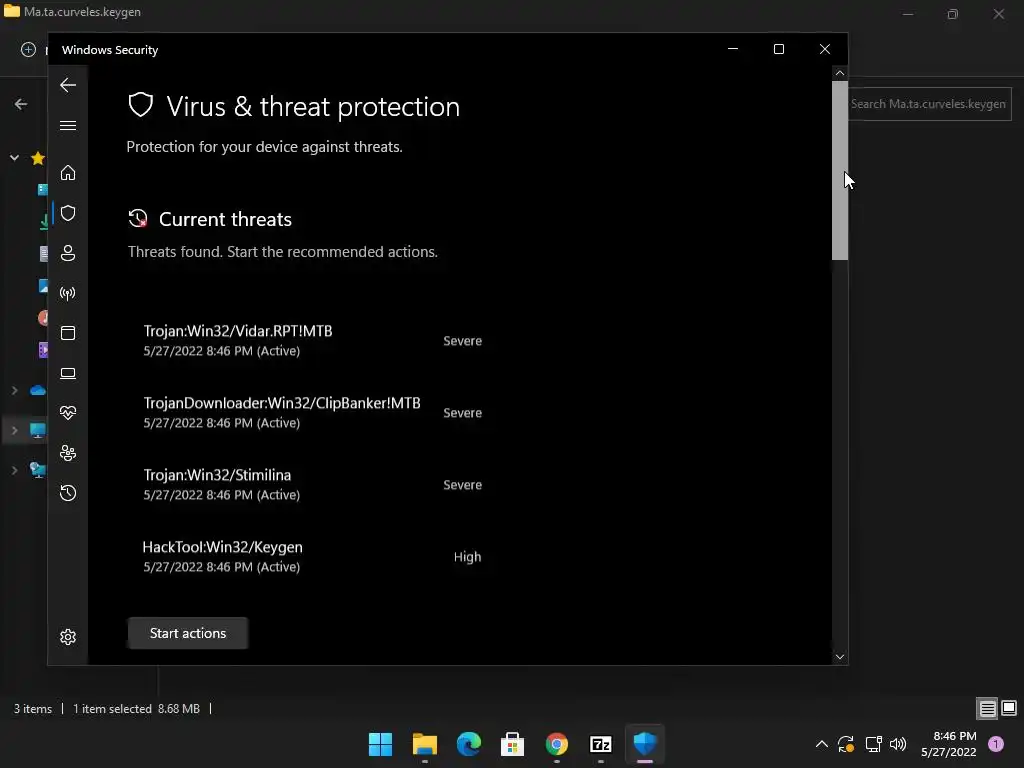Image resolution: width=1024 pixels, height=768 pixels.
Task: Open Microsoft Store from taskbar
Action: click(513, 744)
